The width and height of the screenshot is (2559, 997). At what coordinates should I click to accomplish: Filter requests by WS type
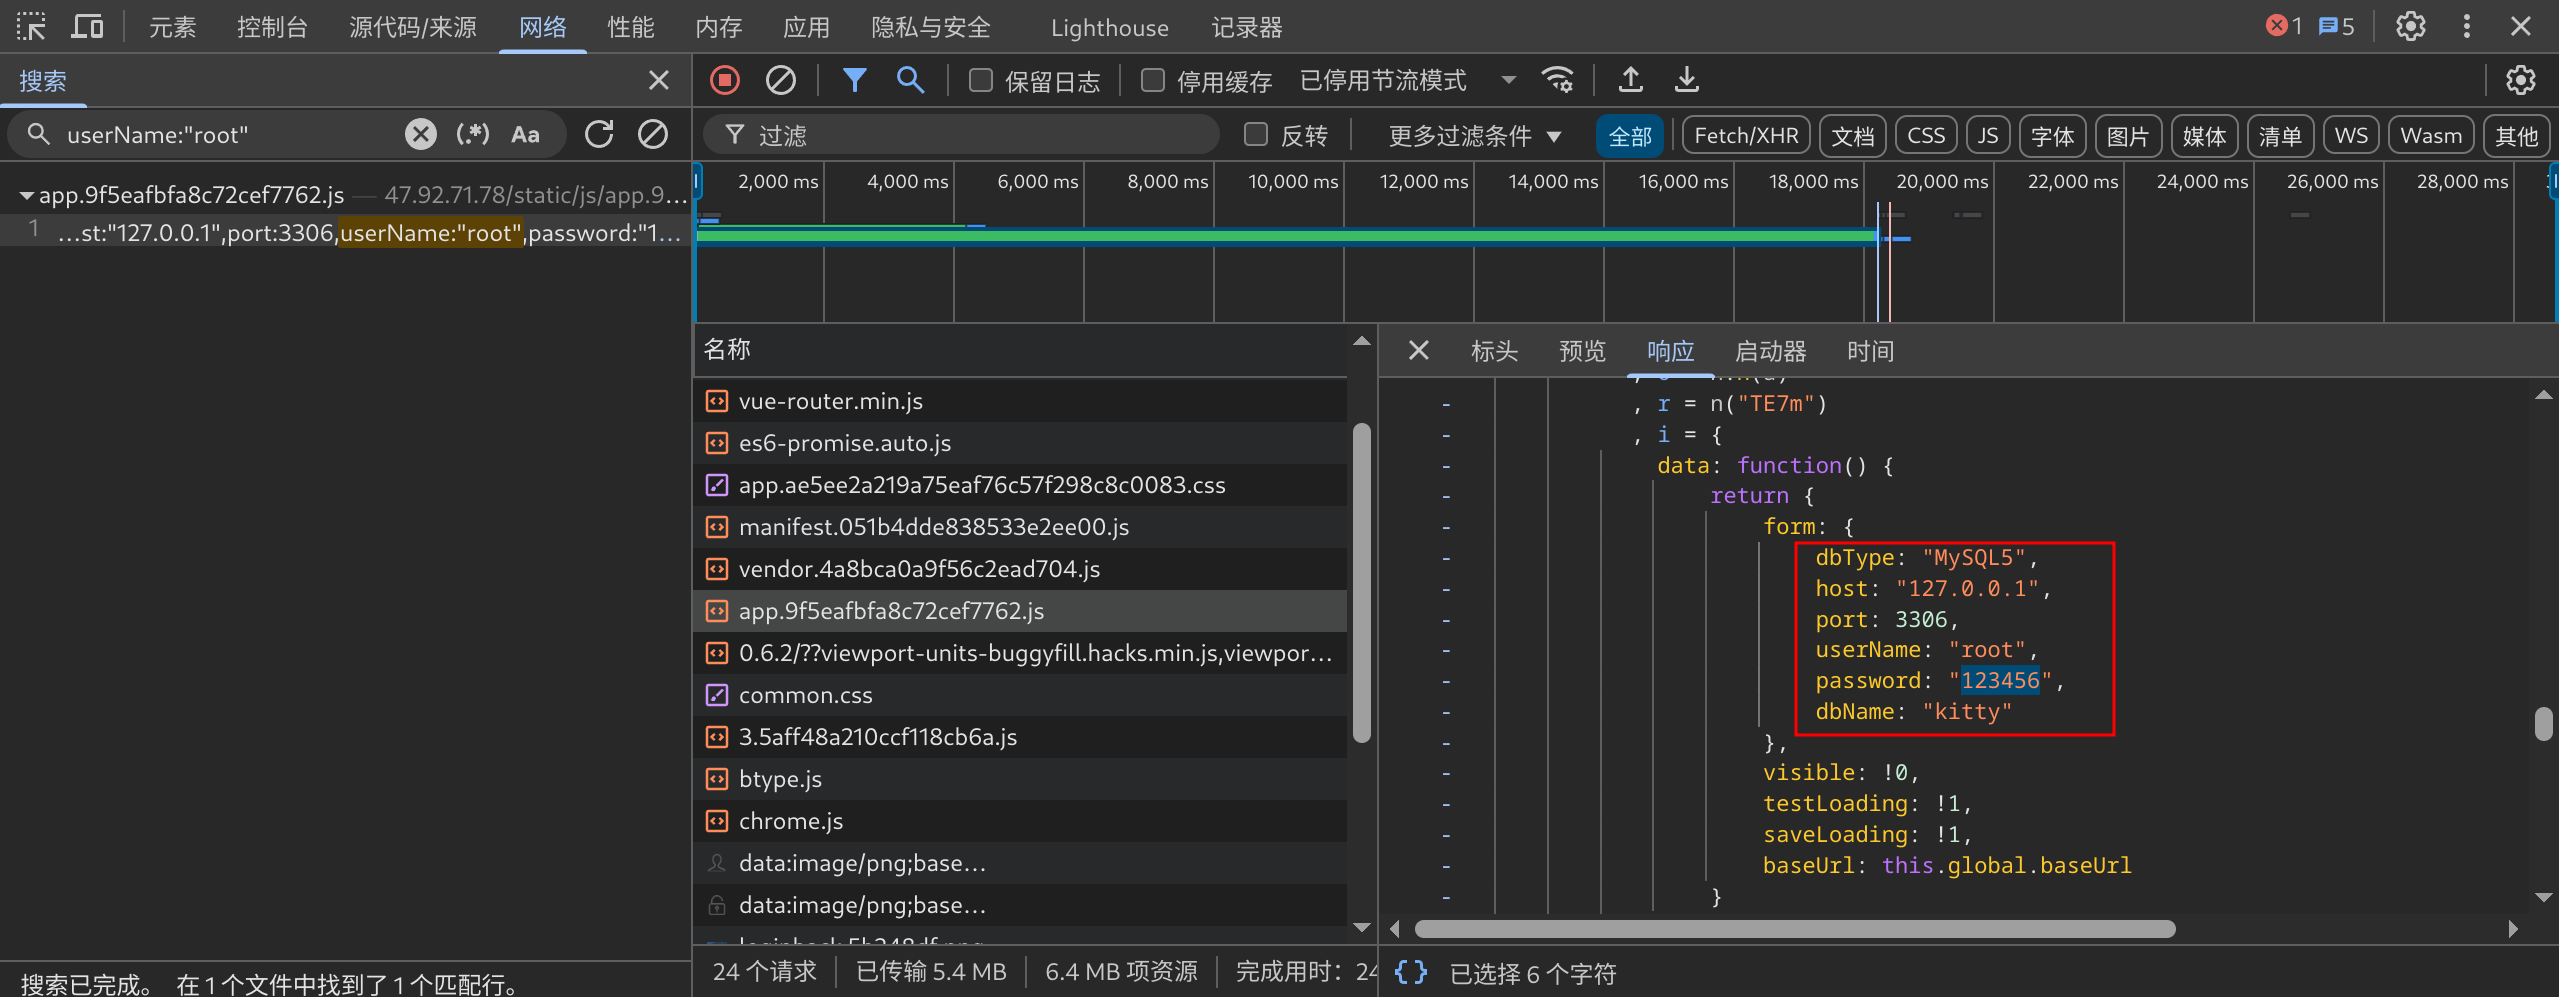pyautogui.click(x=2351, y=136)
